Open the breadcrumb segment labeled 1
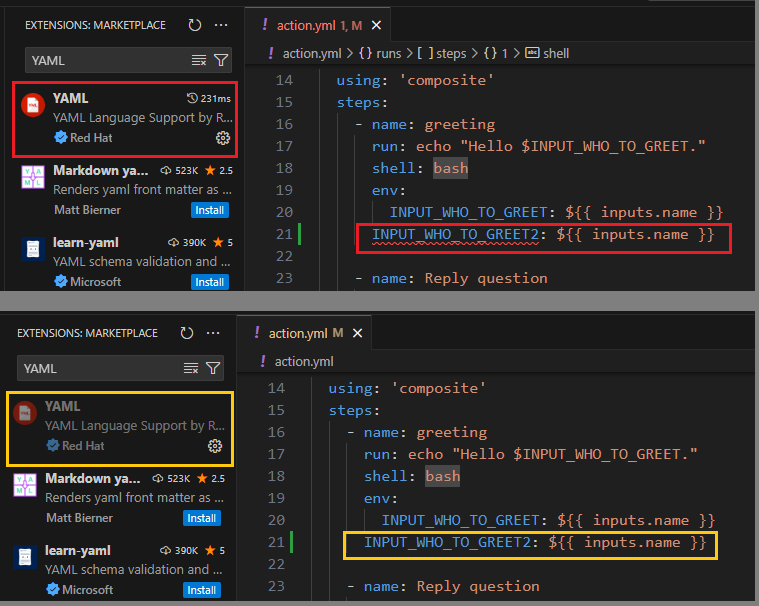The image size is (759, 606). (x=496, y=53)
